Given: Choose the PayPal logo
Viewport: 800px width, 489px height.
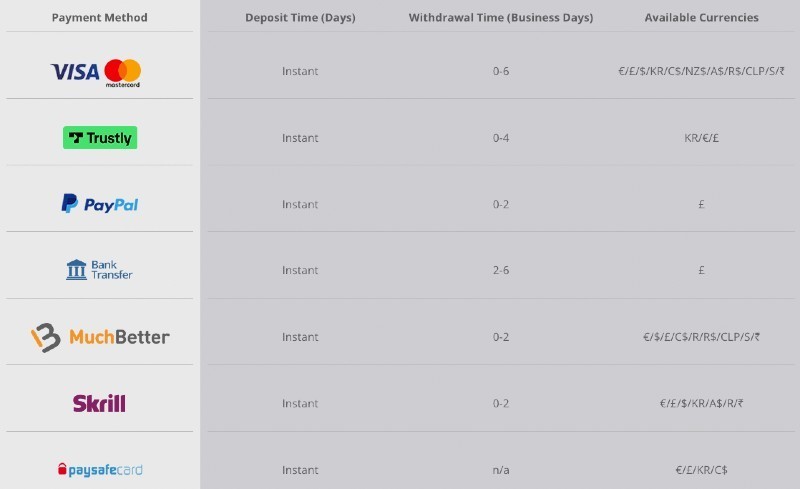Looking at the screenshot, I should point(100,204).
